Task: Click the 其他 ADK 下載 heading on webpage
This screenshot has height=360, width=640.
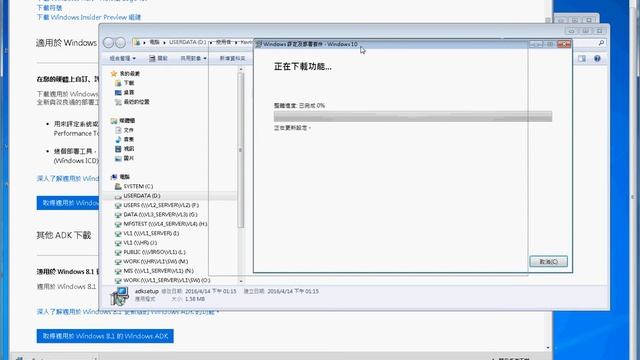Action: [64, 235]
